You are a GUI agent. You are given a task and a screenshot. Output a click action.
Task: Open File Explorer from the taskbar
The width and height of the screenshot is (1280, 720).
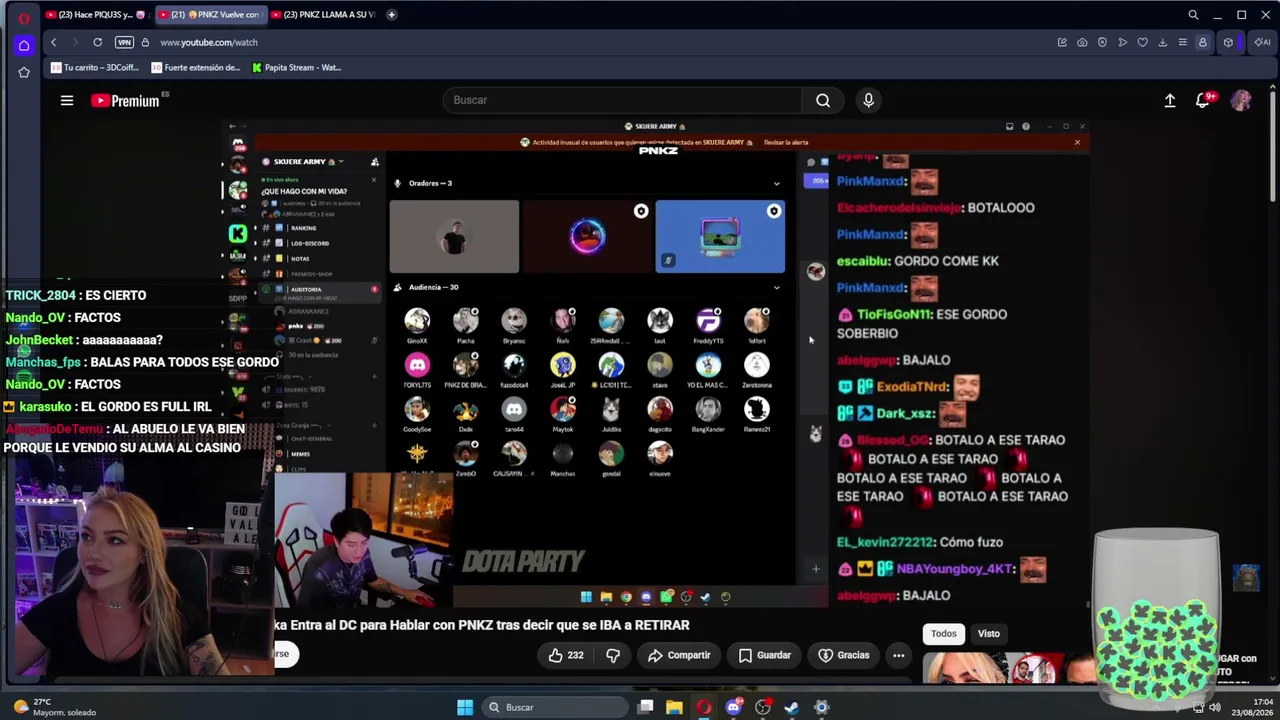point(674,707)
